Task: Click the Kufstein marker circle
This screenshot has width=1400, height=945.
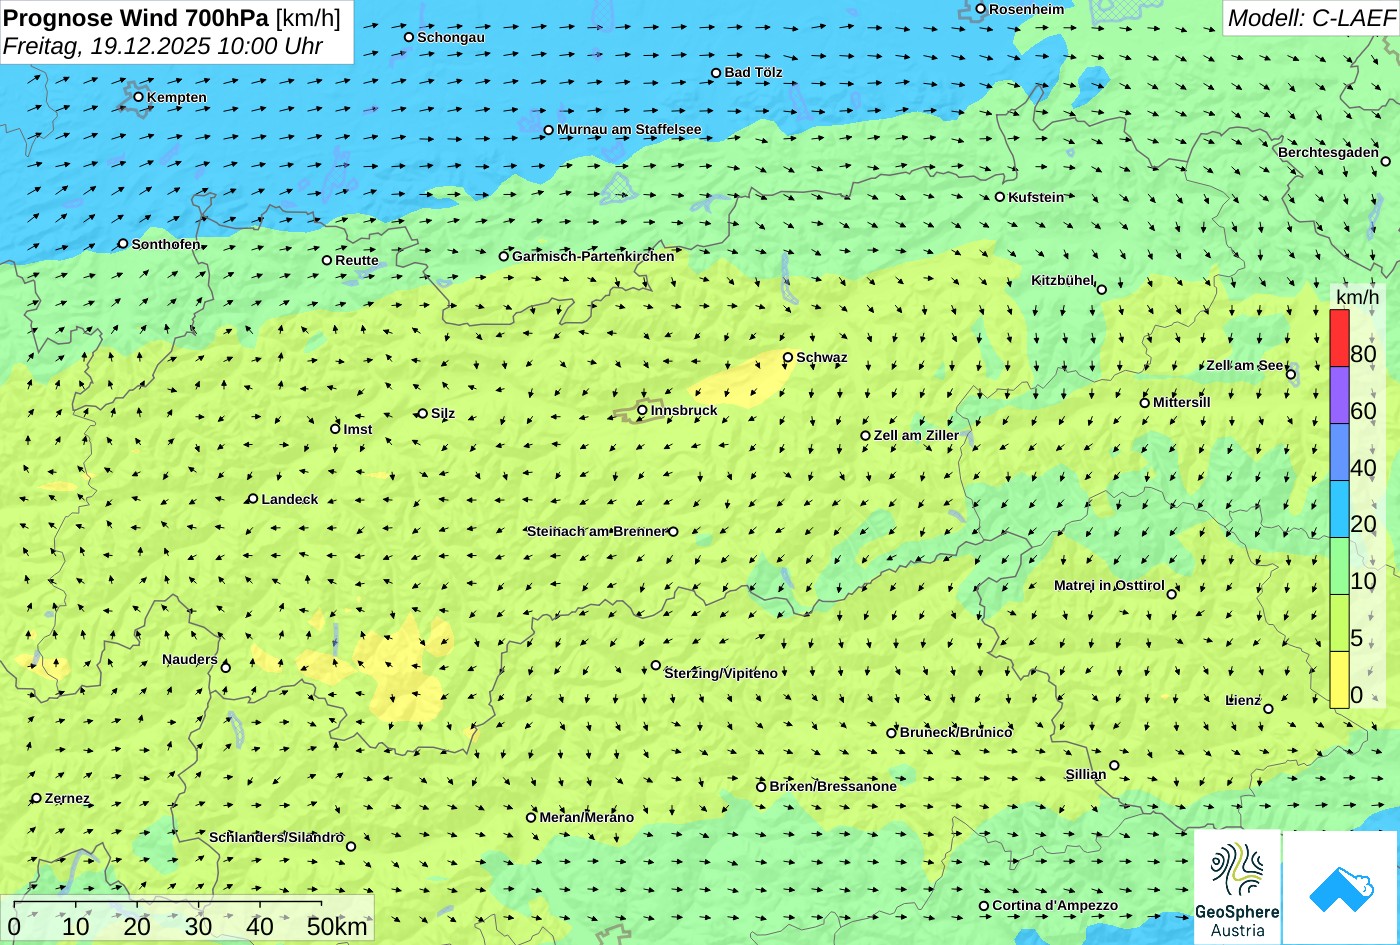Action: coord(1000,197)
